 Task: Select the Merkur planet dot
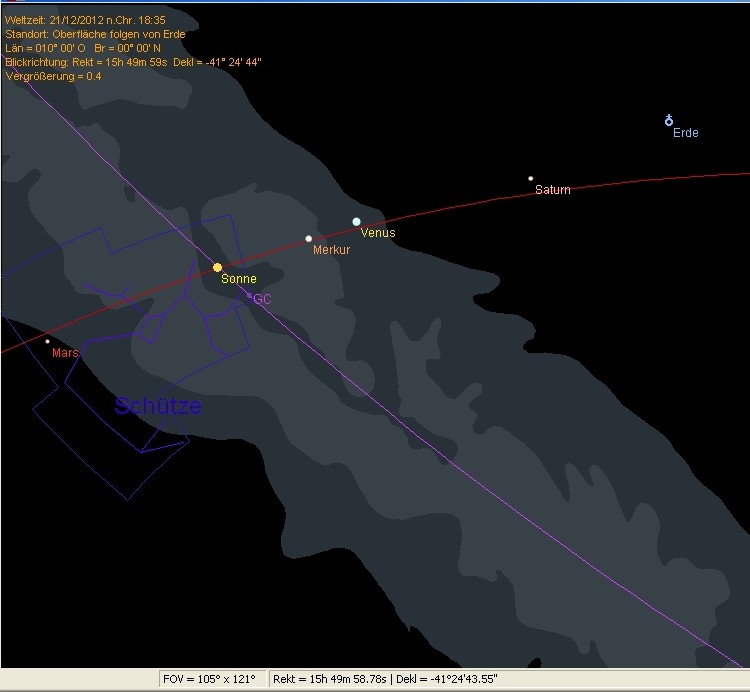309,238
